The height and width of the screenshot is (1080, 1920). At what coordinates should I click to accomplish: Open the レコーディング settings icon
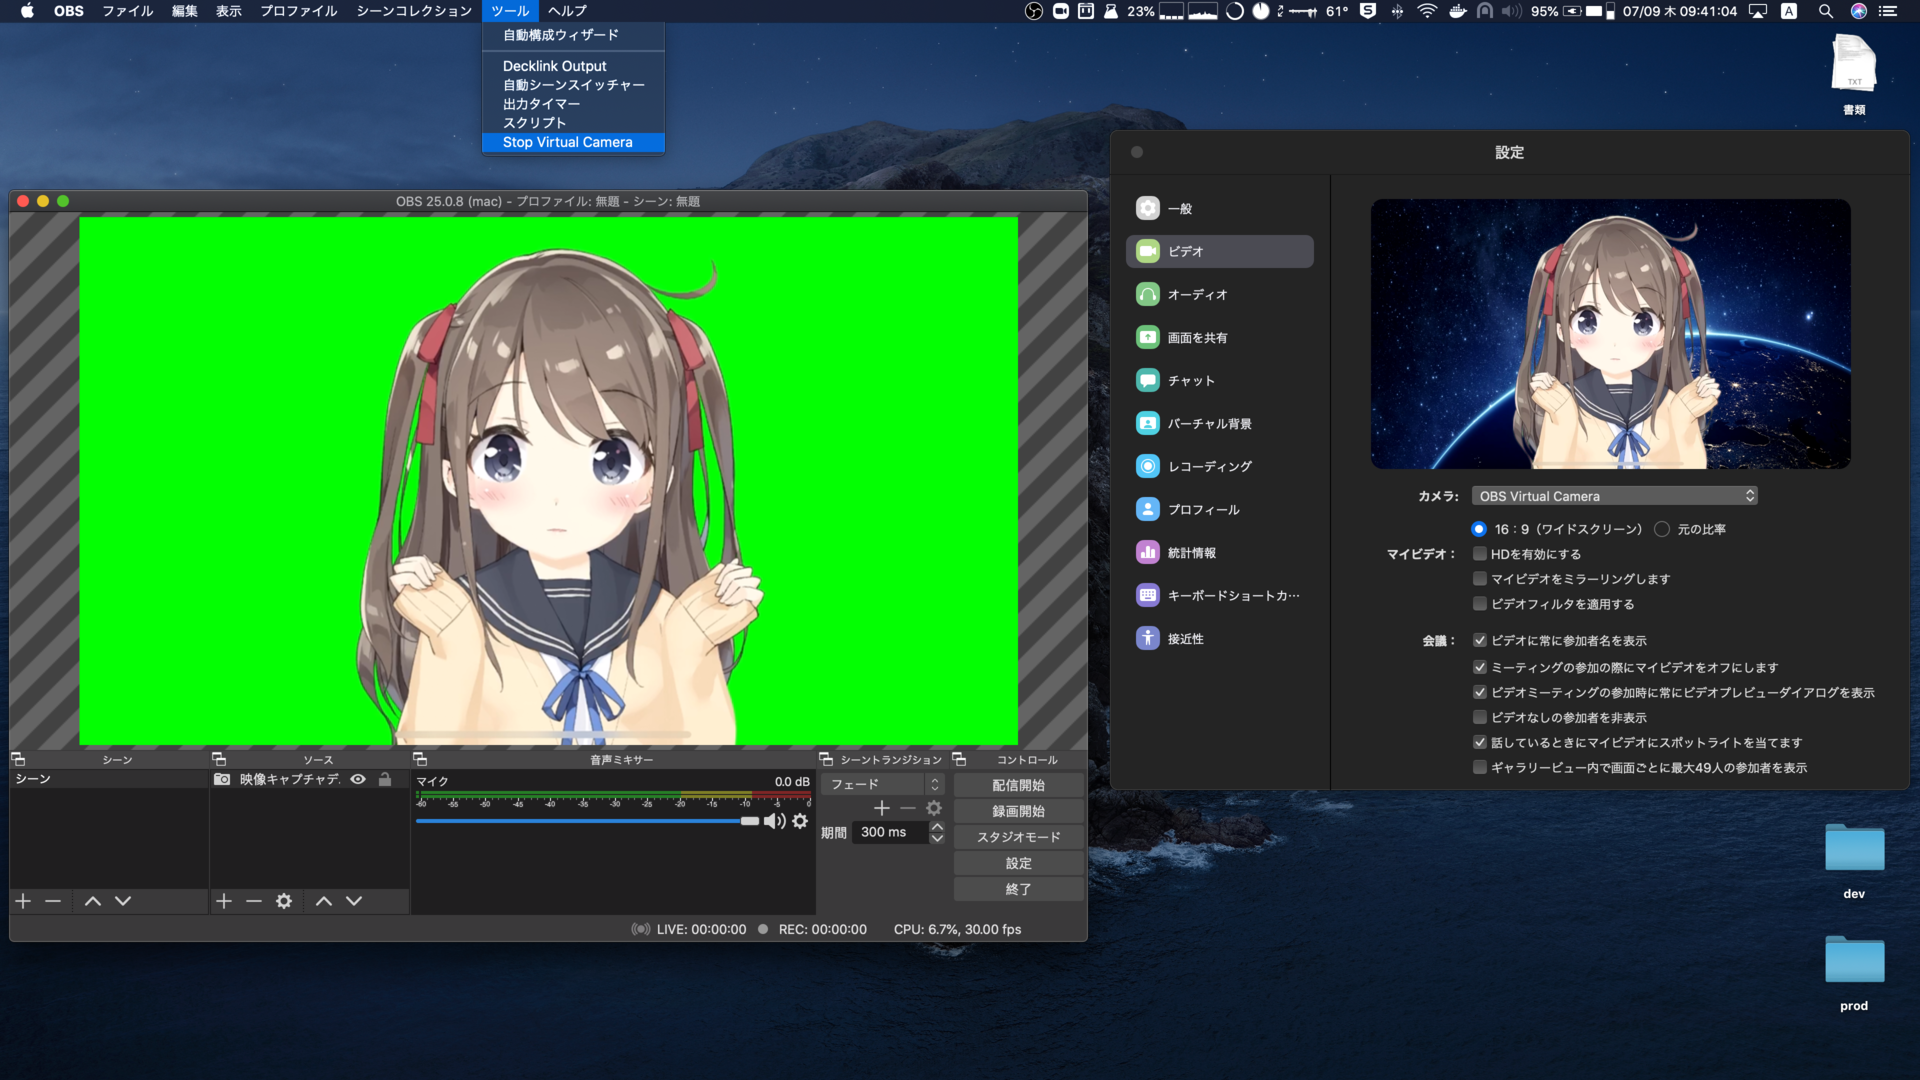pyautogui.click(x=1148, y=466)
